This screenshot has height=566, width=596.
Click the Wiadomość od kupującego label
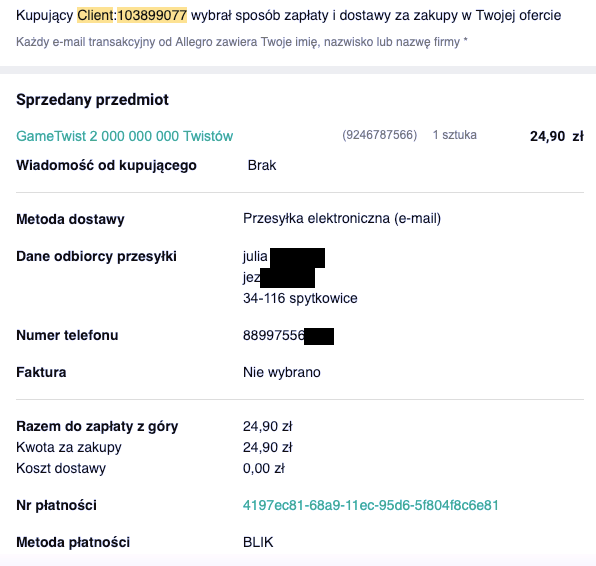[106, 165]
